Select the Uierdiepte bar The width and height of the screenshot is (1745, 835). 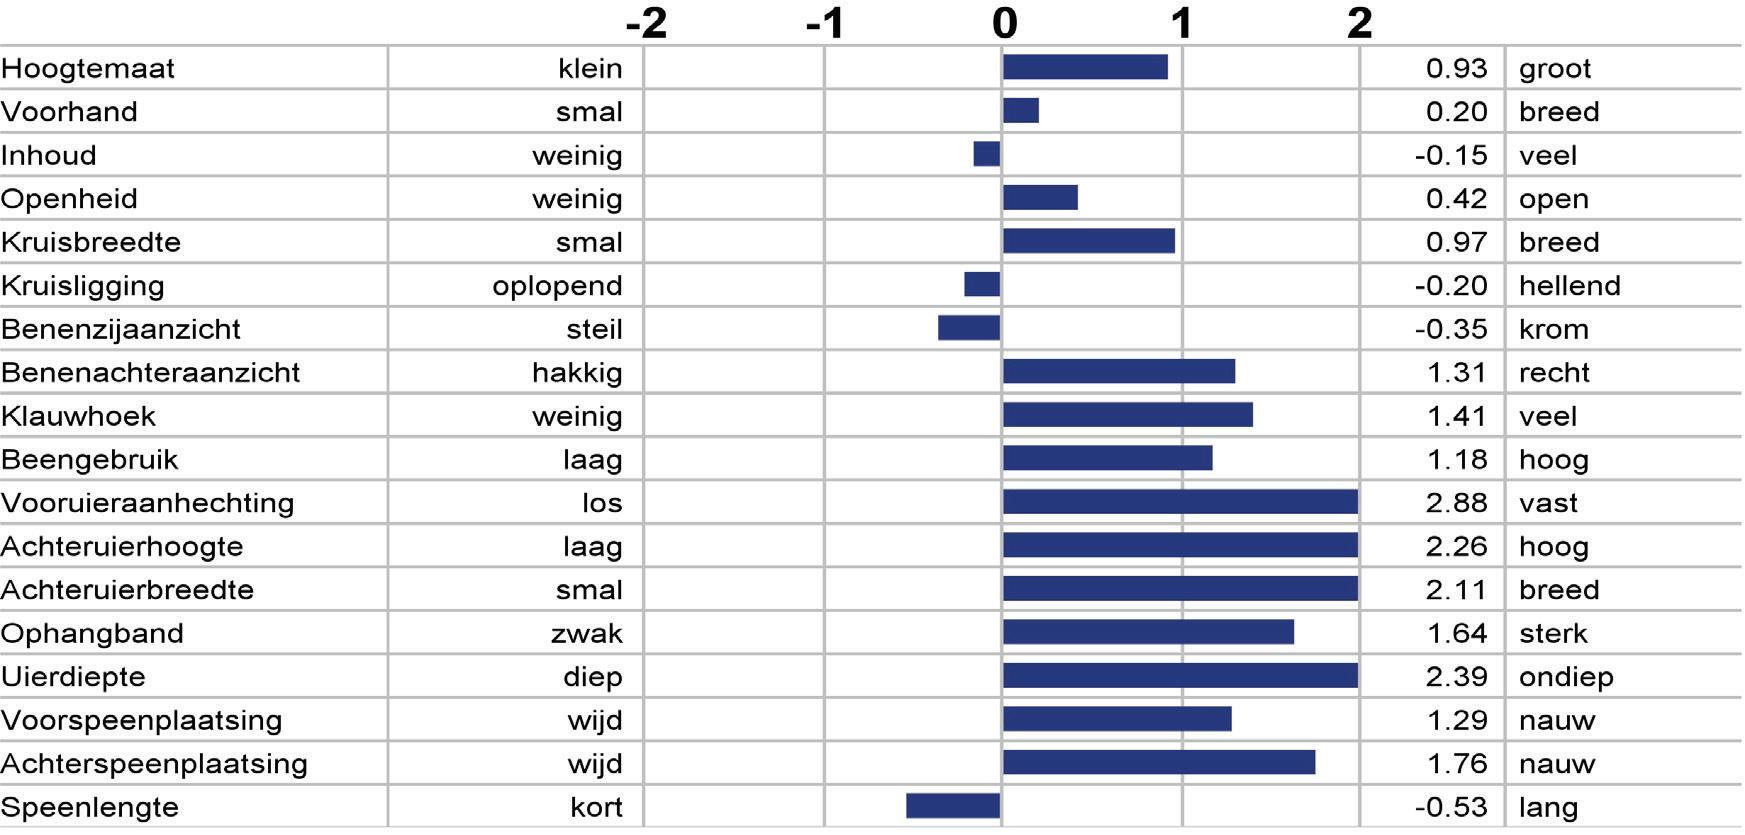pos(1180,676)
